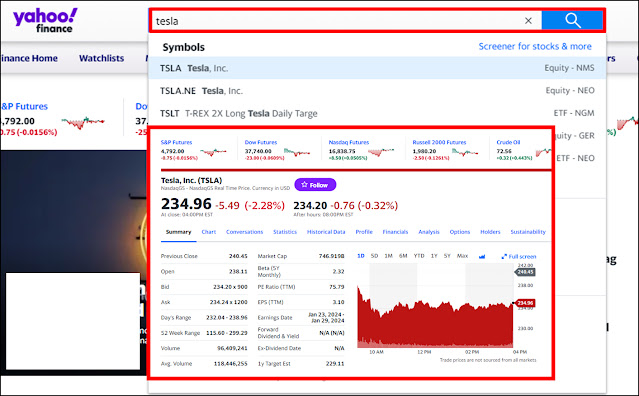Switch to the Conversations tab
Image resolution: width=639 pixels, height=396 pixels.
tap(245, 232)
